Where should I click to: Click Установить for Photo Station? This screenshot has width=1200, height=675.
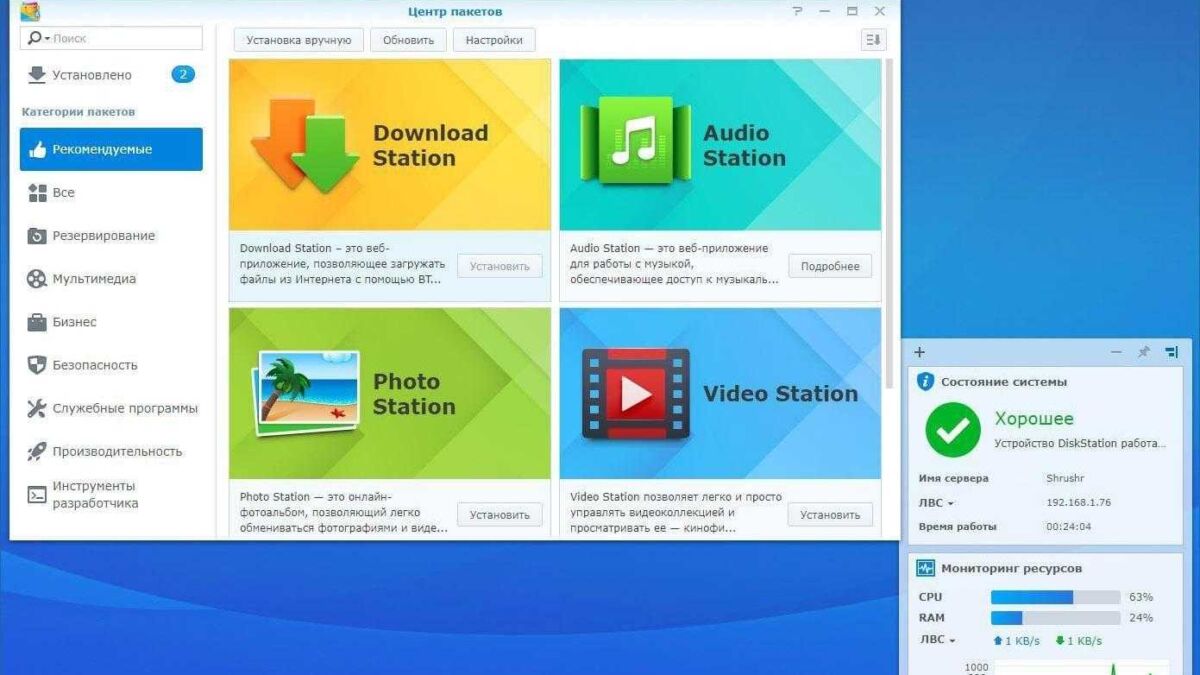pos(500,515)
